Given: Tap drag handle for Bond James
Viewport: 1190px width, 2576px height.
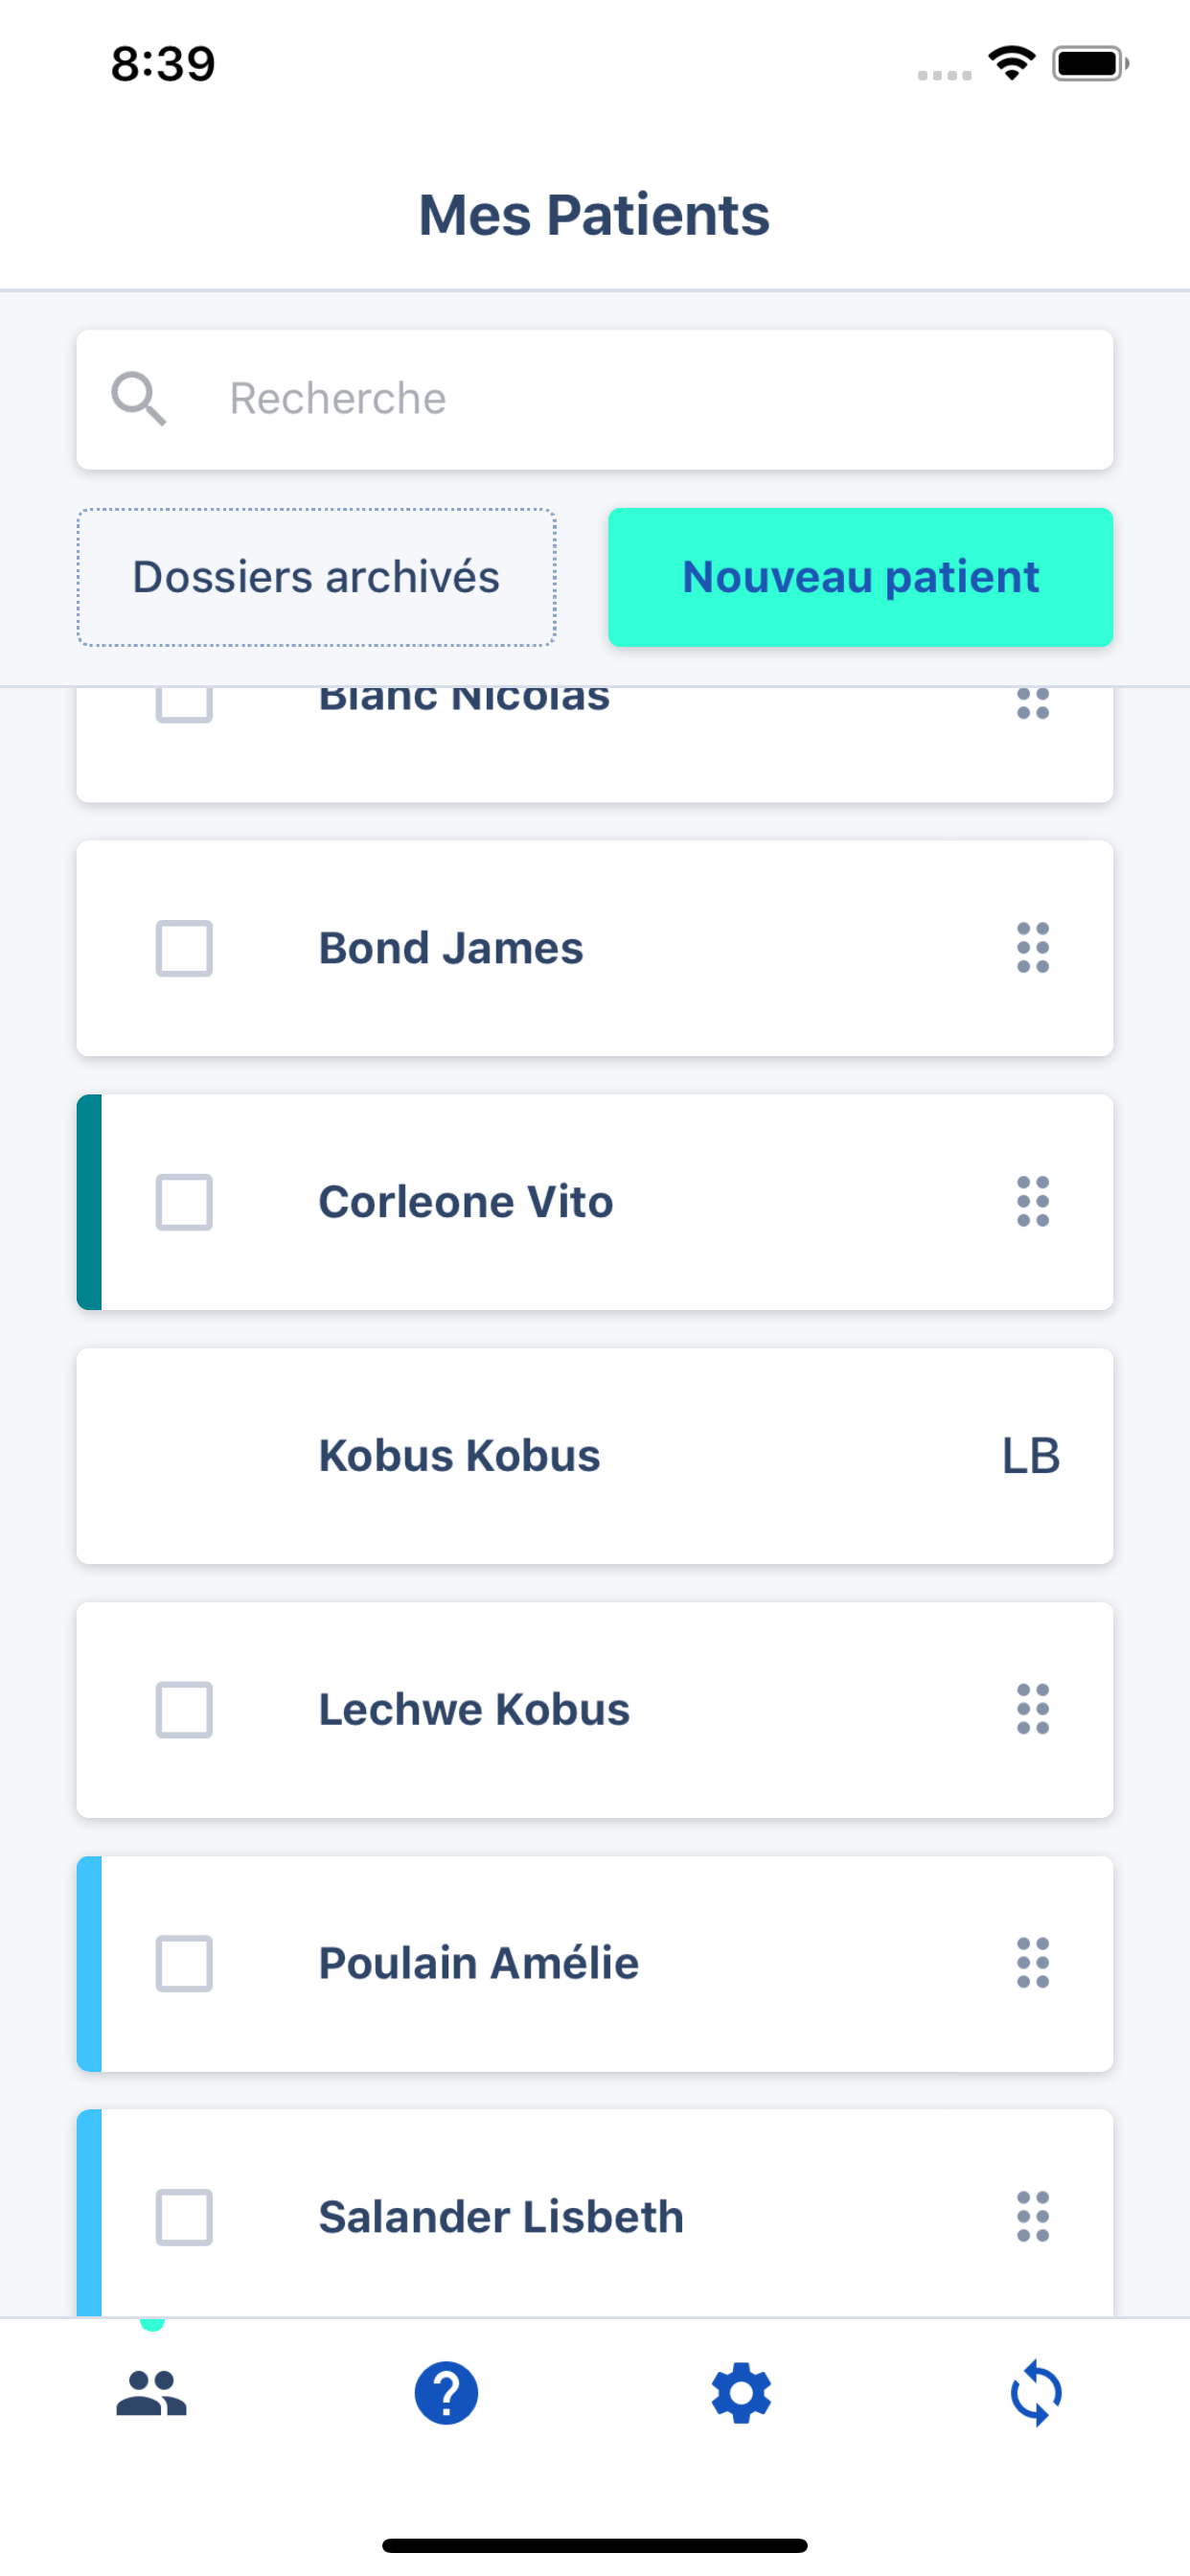Looking at the screenshot, I should [x=1032, y=948].
